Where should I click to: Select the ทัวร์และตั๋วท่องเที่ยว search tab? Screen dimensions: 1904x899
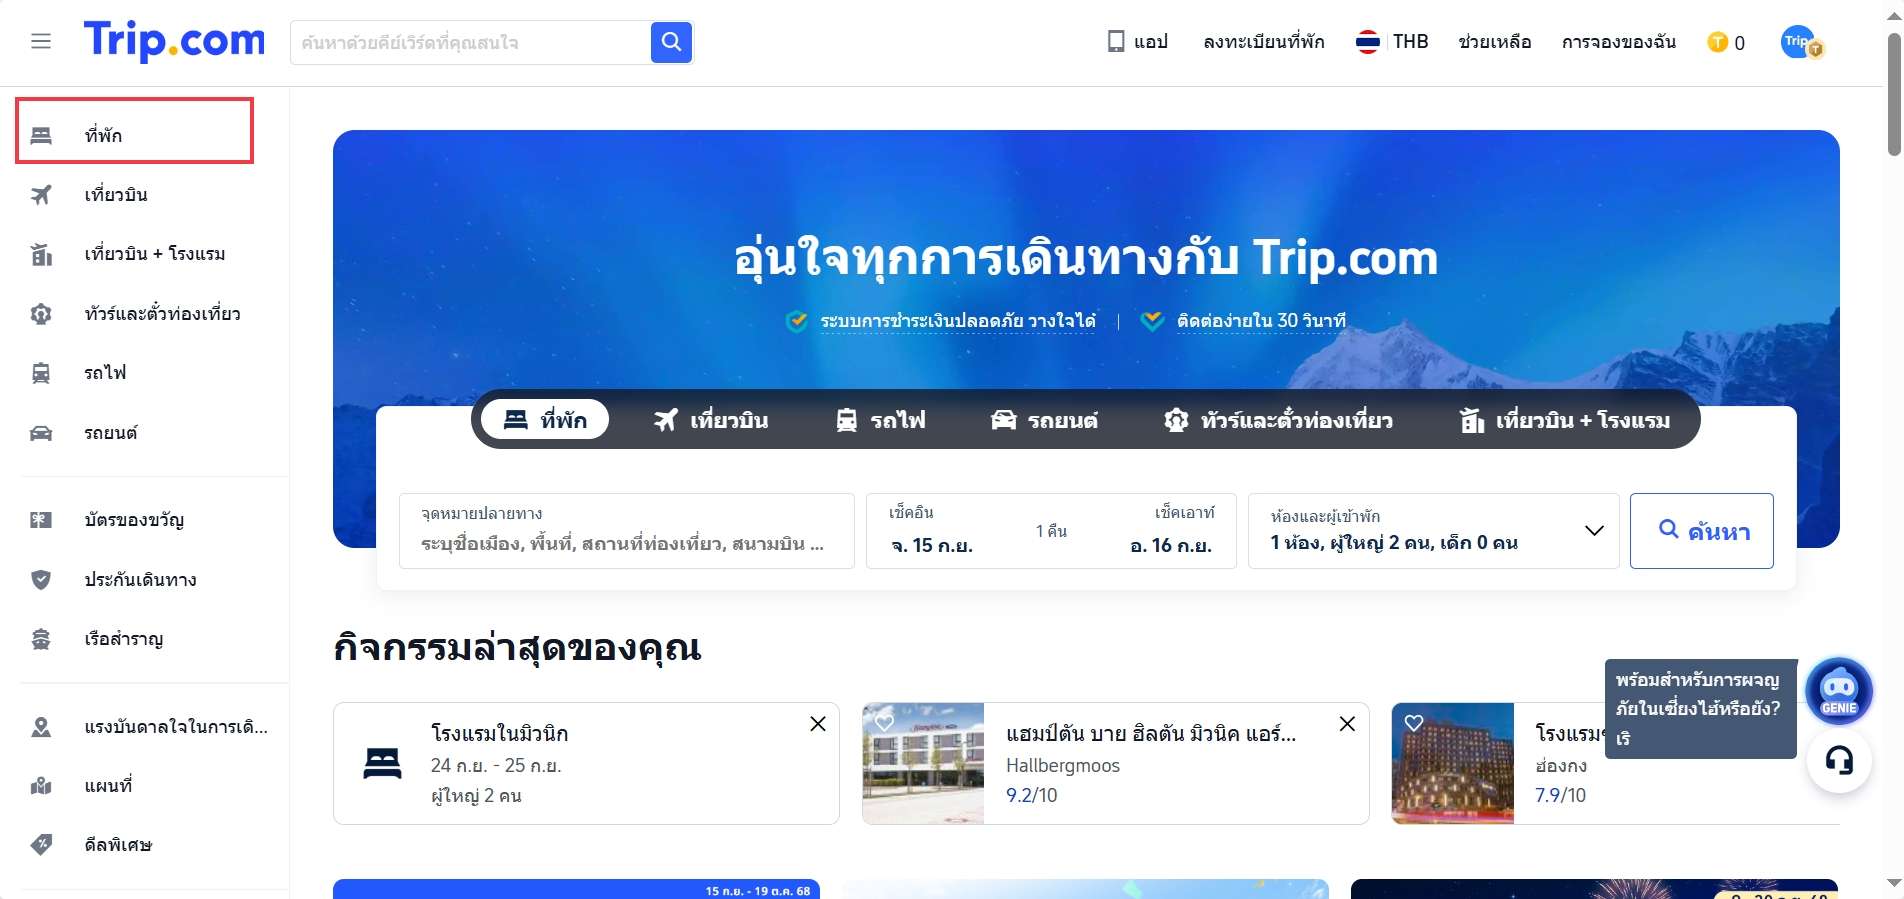1279,420
